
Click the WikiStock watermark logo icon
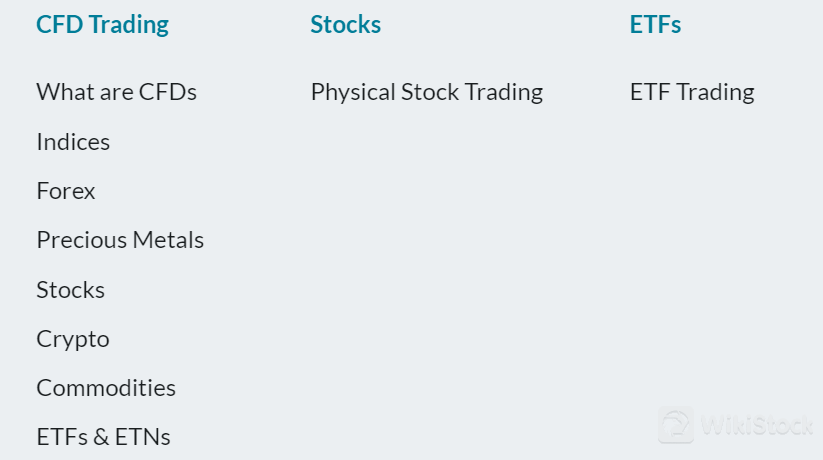click(x=676, y=424)
